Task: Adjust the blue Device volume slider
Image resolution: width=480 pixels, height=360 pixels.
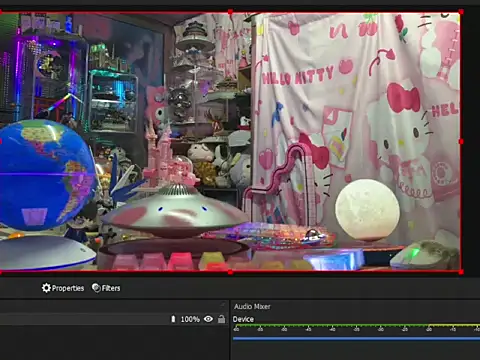Action: coord(356,339)
